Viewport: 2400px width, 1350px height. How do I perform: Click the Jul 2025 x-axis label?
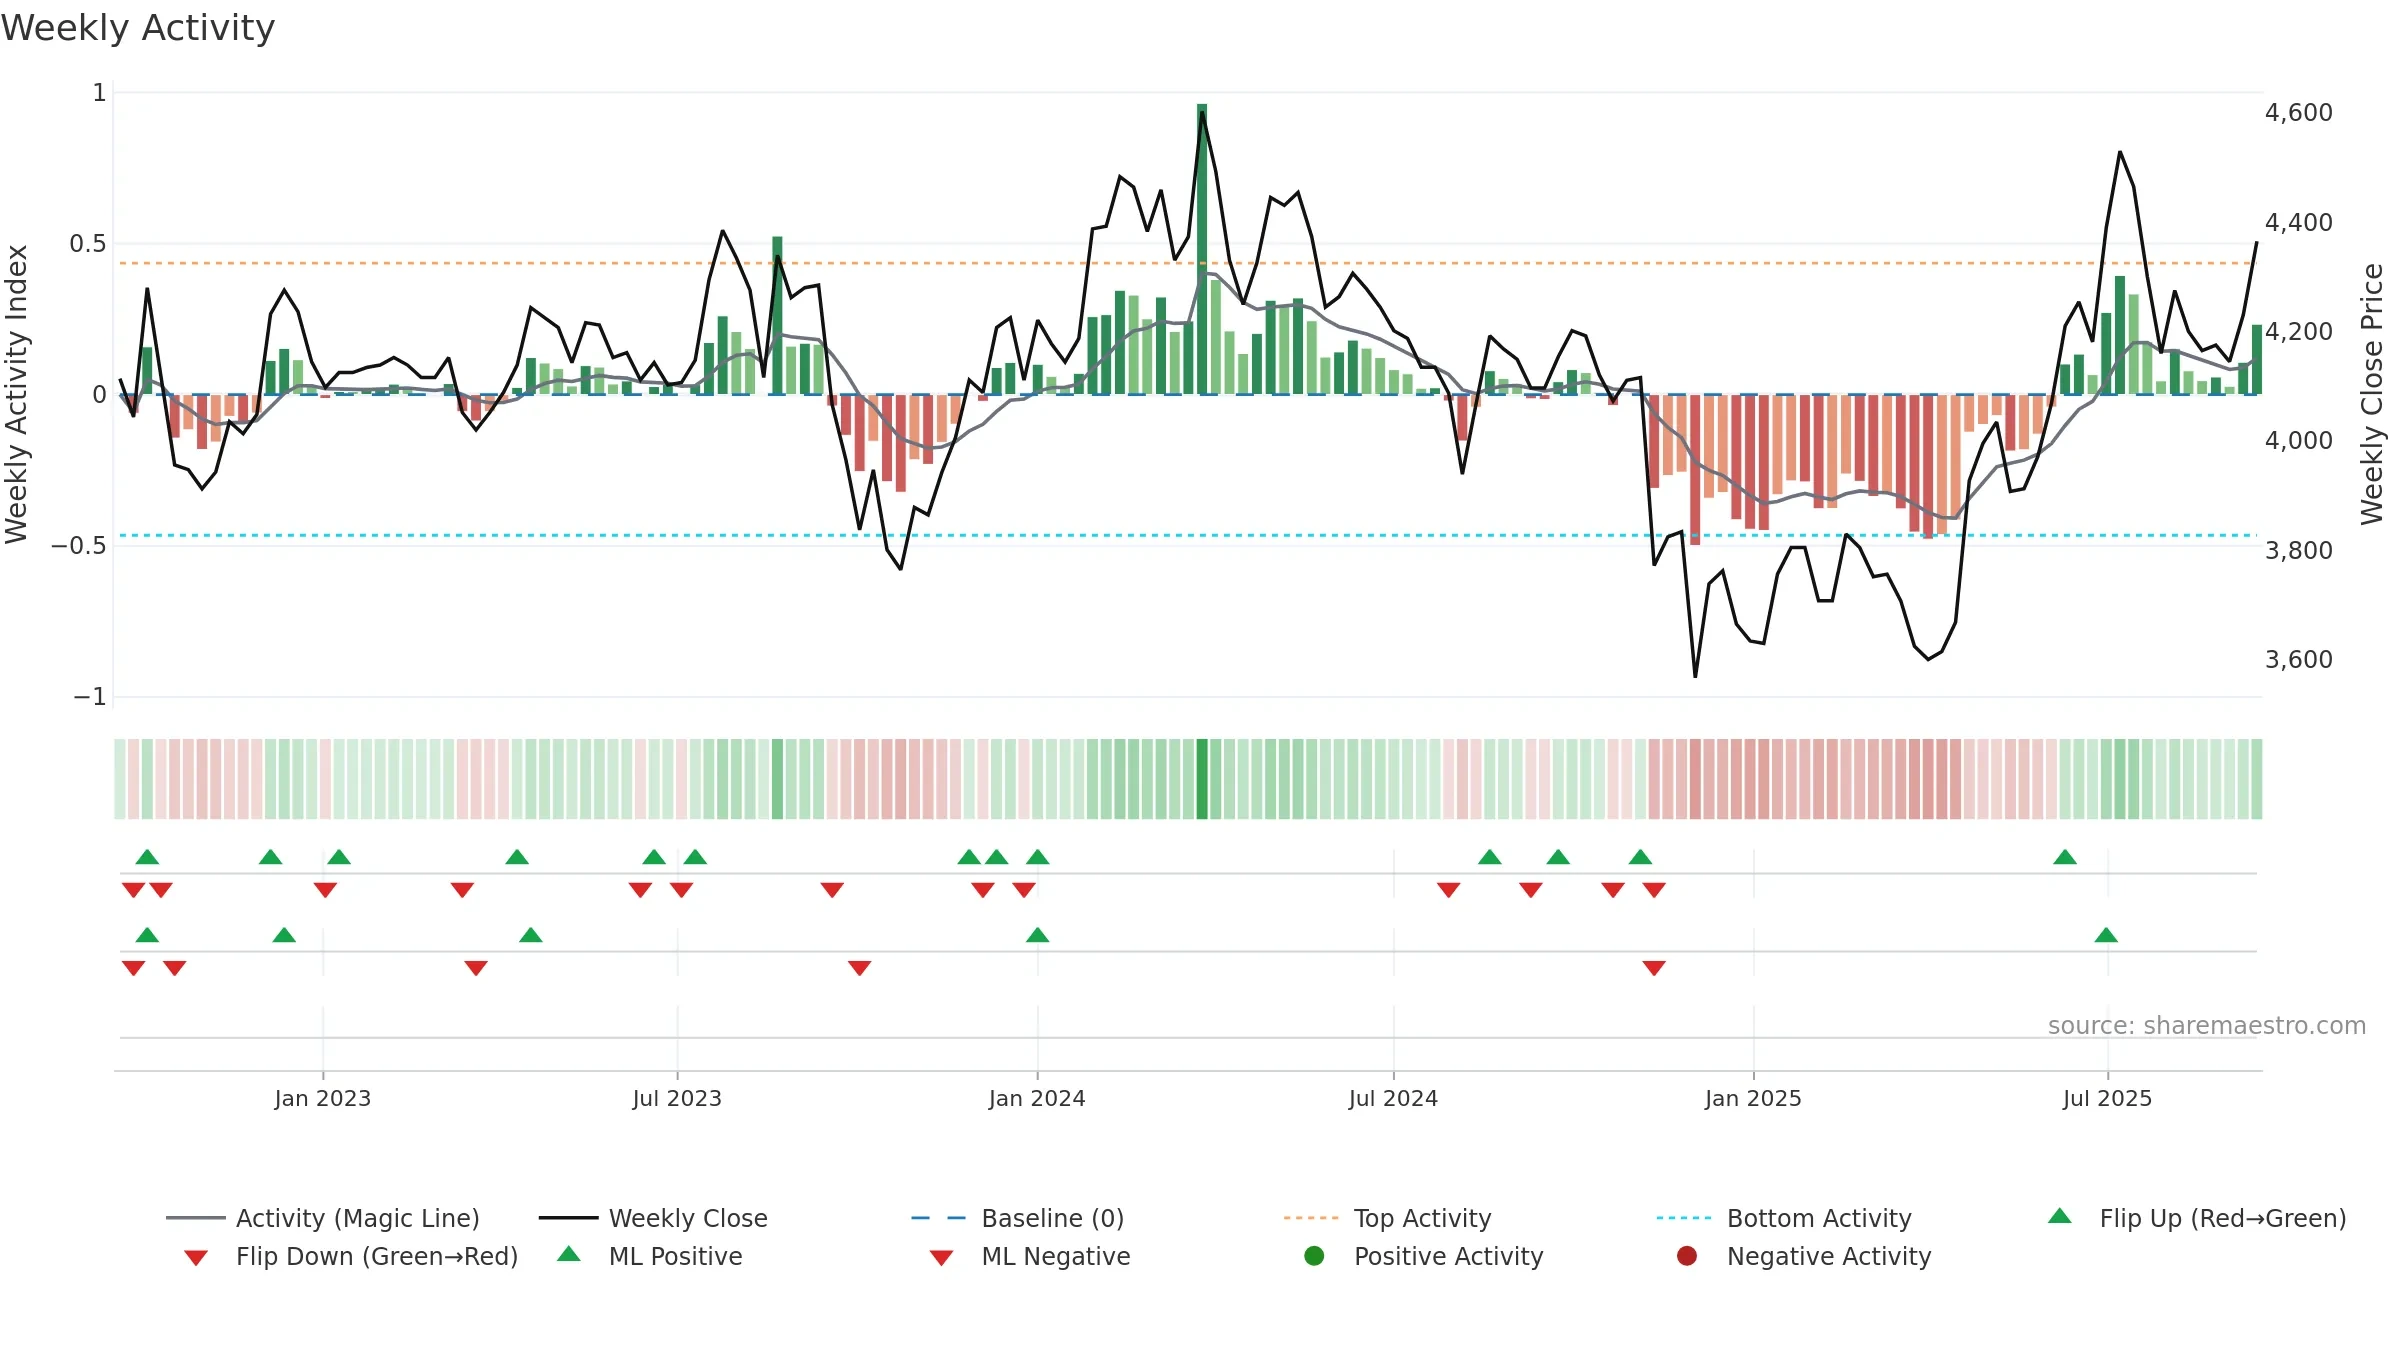(2107, 1098)
